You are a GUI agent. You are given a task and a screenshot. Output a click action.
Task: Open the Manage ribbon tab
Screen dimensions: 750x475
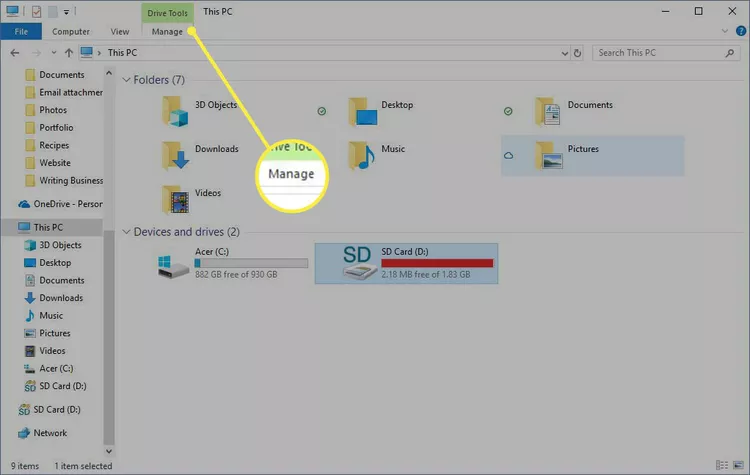167,32
